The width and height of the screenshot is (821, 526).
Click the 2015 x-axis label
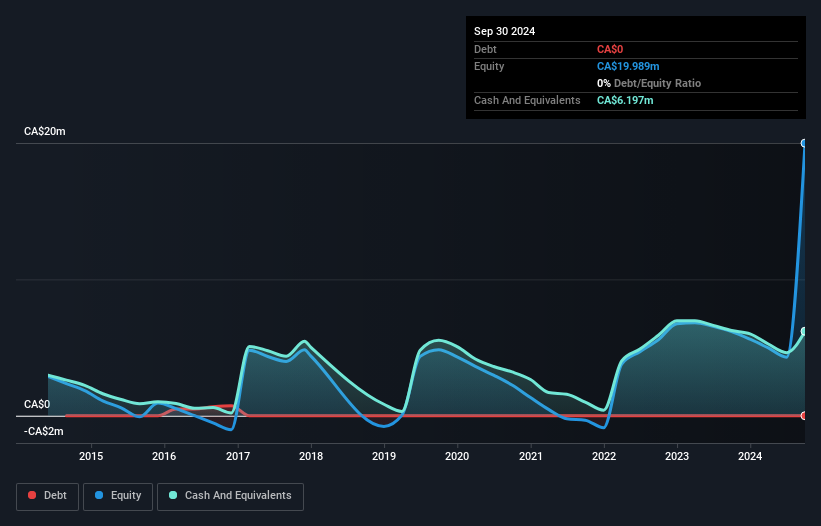[x=91, y=456]
